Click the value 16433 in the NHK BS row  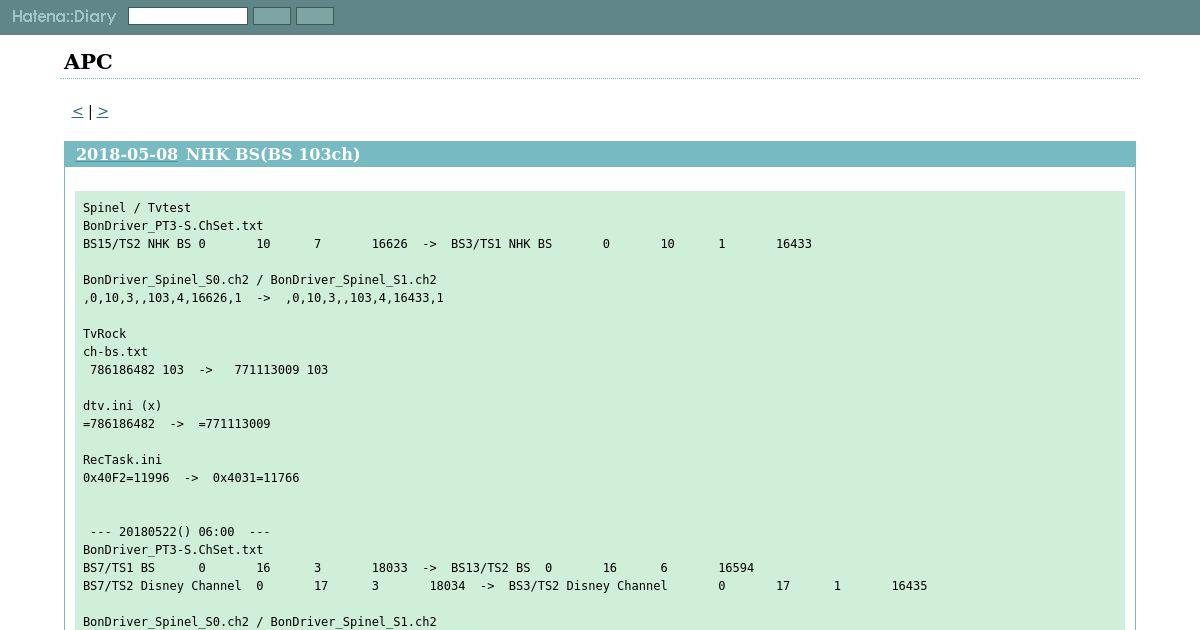point(794,244)
